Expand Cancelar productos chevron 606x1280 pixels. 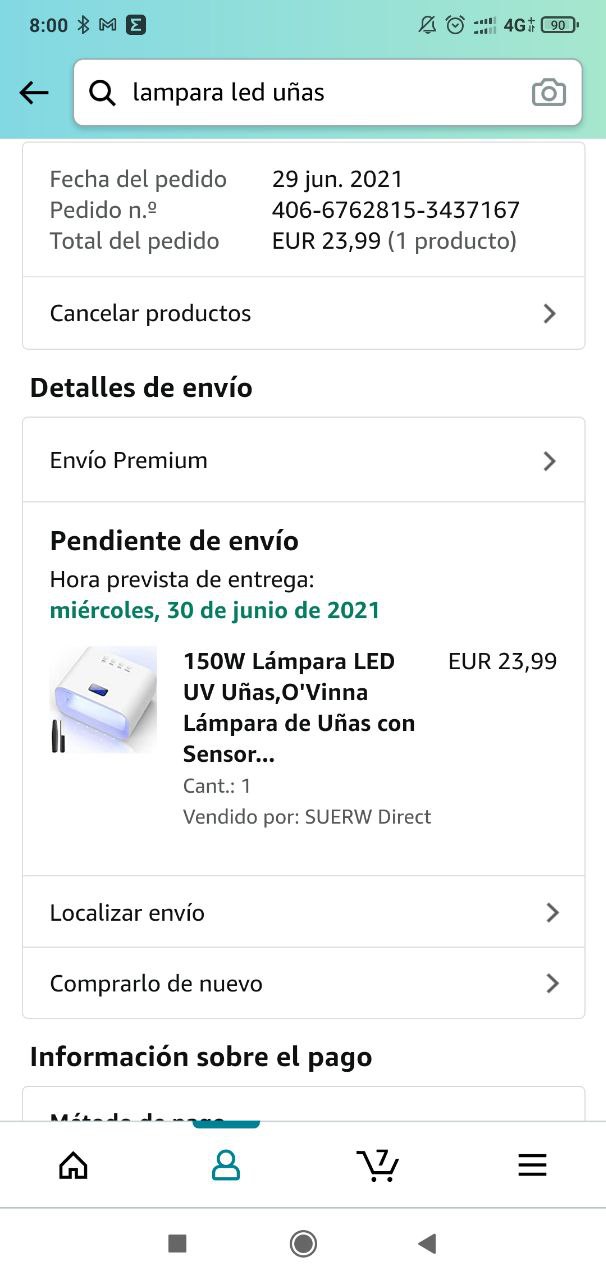pyautogui.click(x=549, y=313)
